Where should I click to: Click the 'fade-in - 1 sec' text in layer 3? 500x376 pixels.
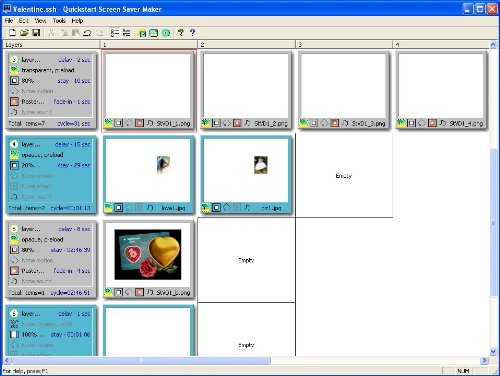72,101
